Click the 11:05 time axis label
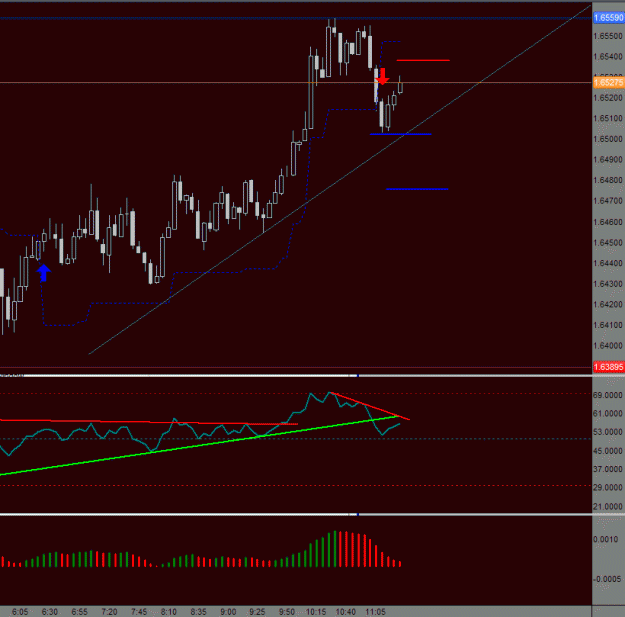Screen dimensions: 625x617 tap(375, 612)
